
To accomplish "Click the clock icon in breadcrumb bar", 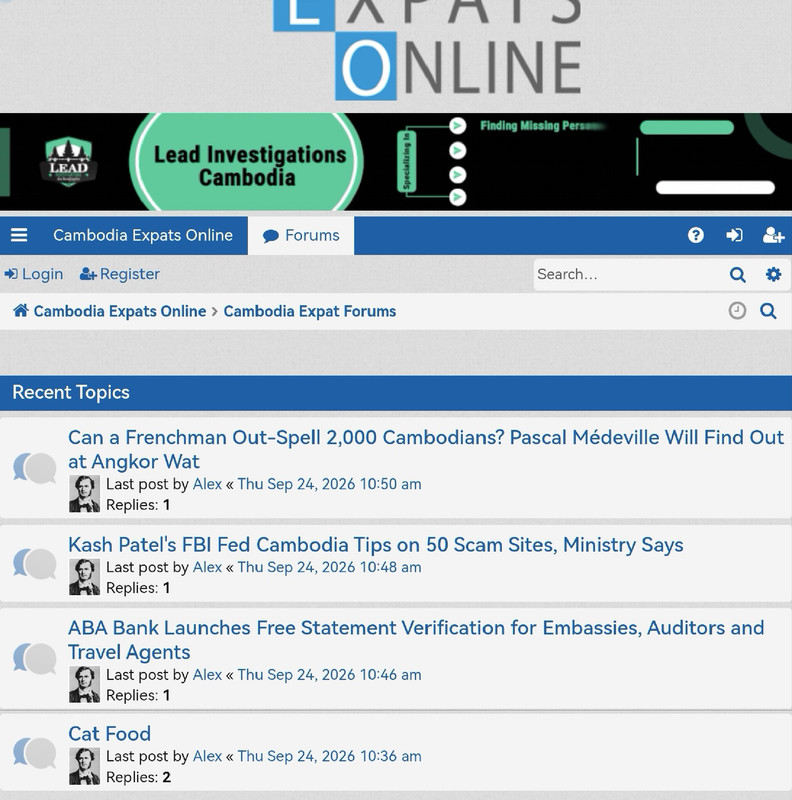I will pyautogui.click(x=737, y=311).
